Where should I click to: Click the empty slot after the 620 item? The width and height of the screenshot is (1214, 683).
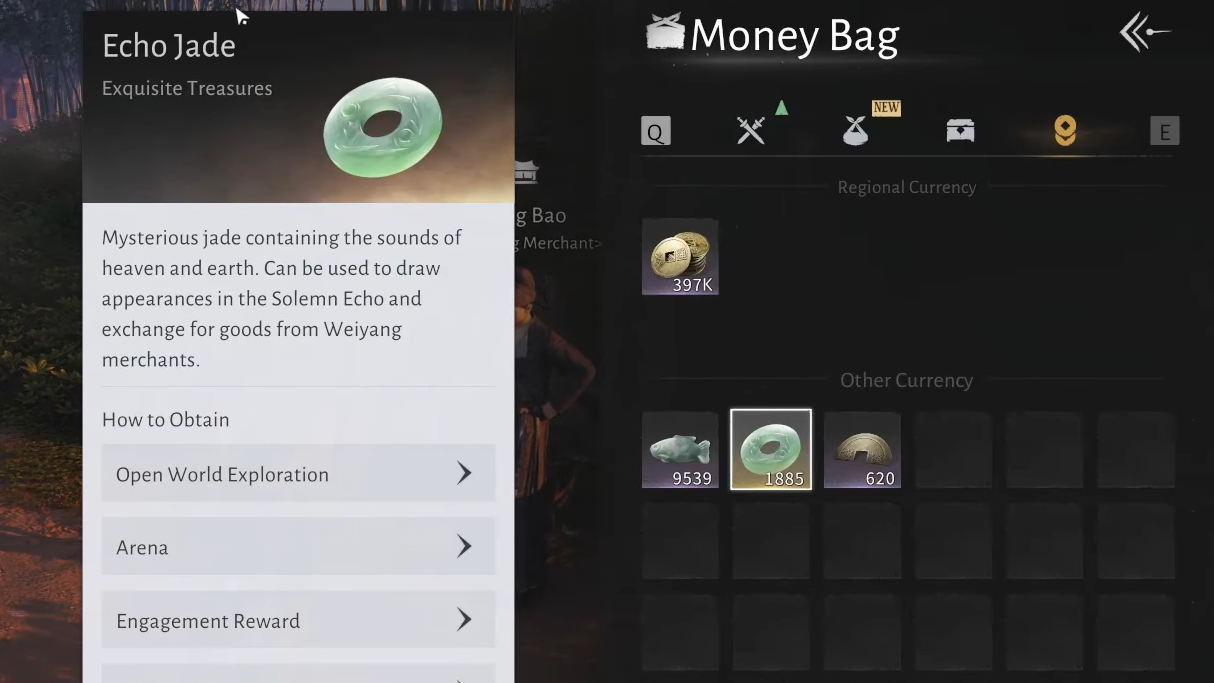(954, 450)
